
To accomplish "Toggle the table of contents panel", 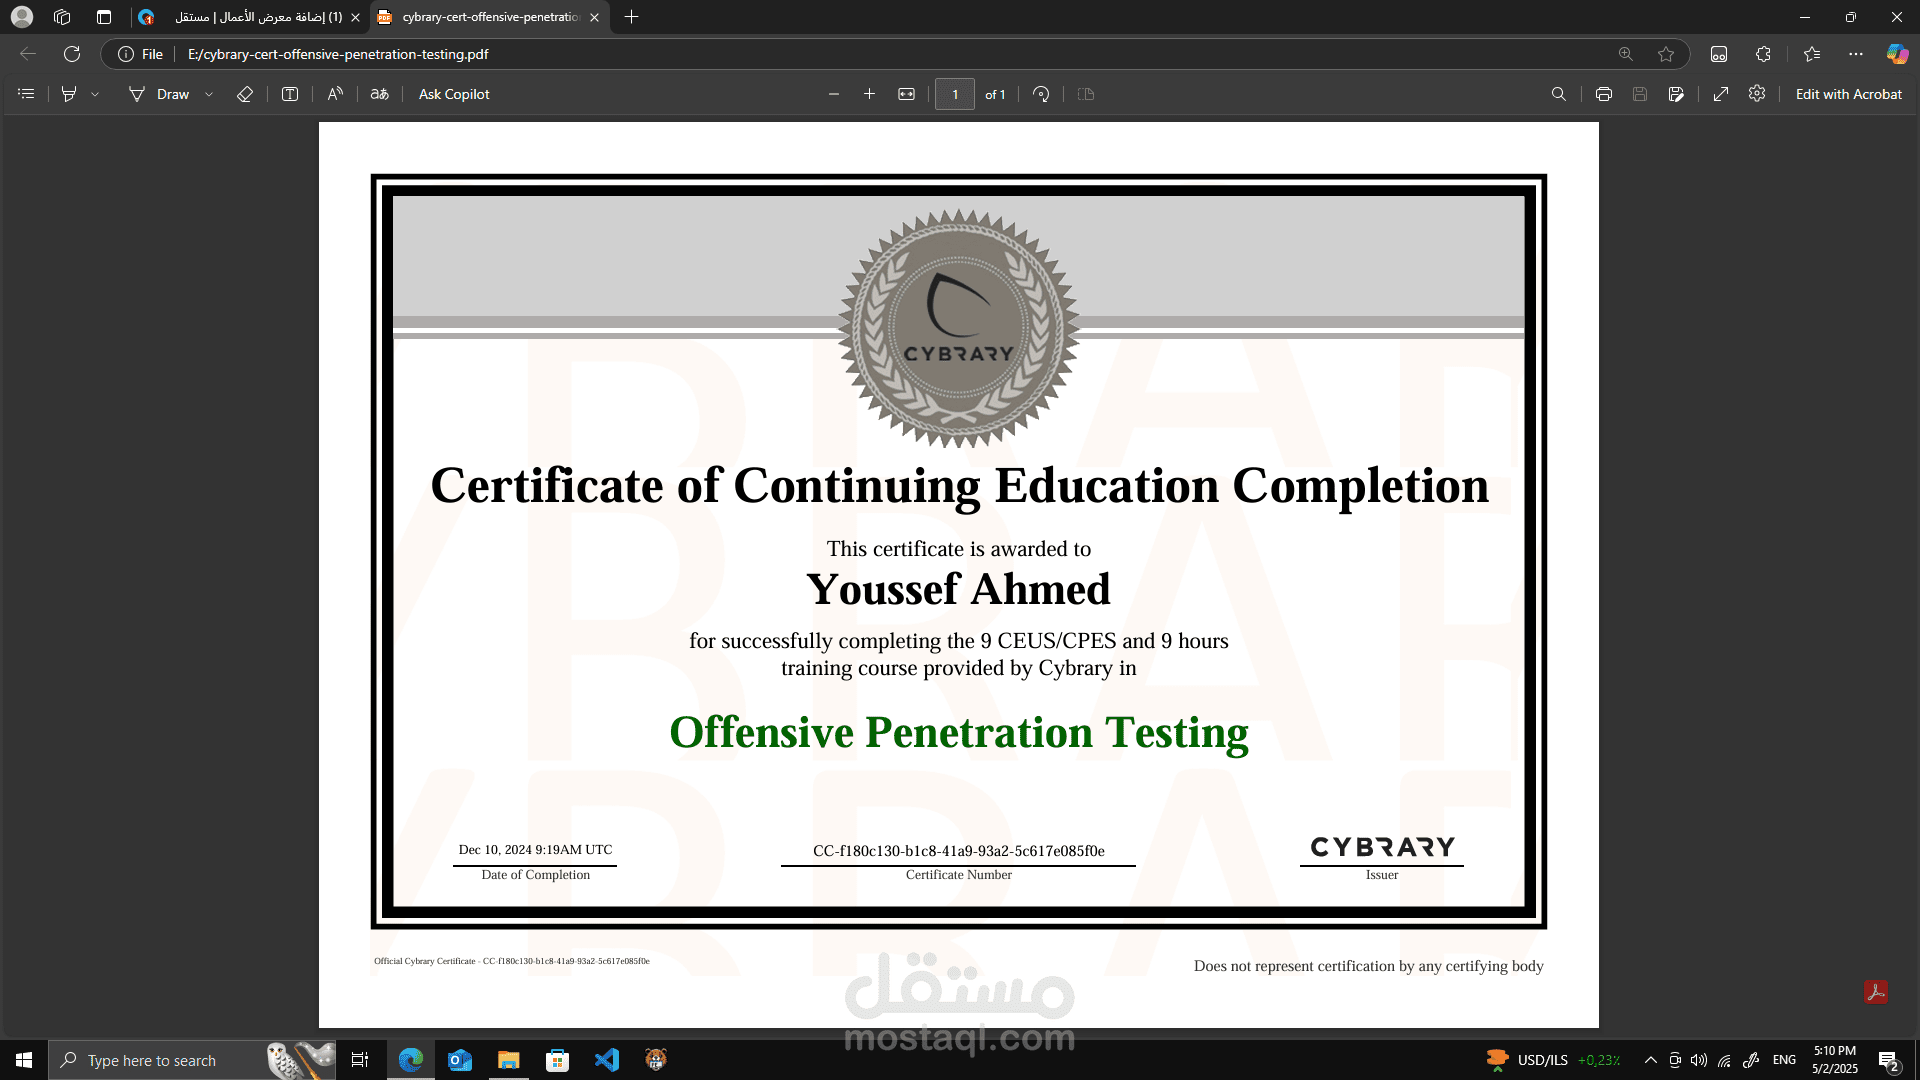I will point(25,94).
